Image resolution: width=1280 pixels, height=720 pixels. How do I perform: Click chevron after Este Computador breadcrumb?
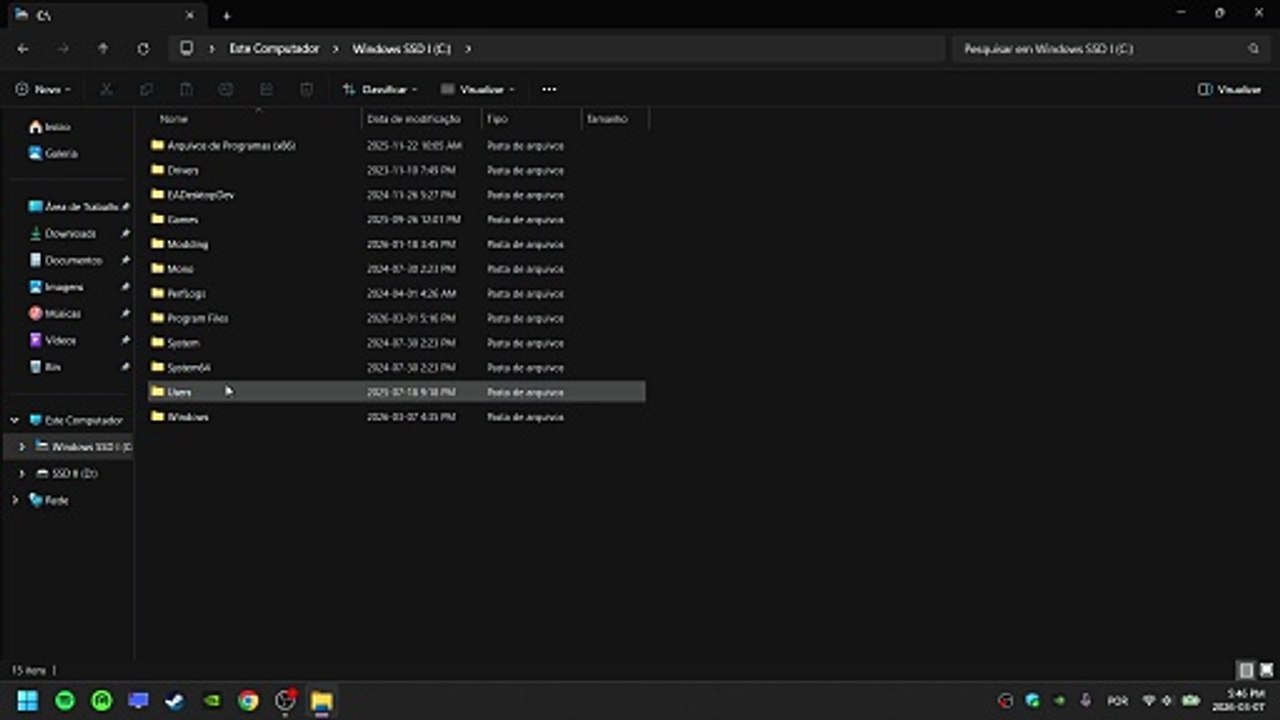click(336, 48)
